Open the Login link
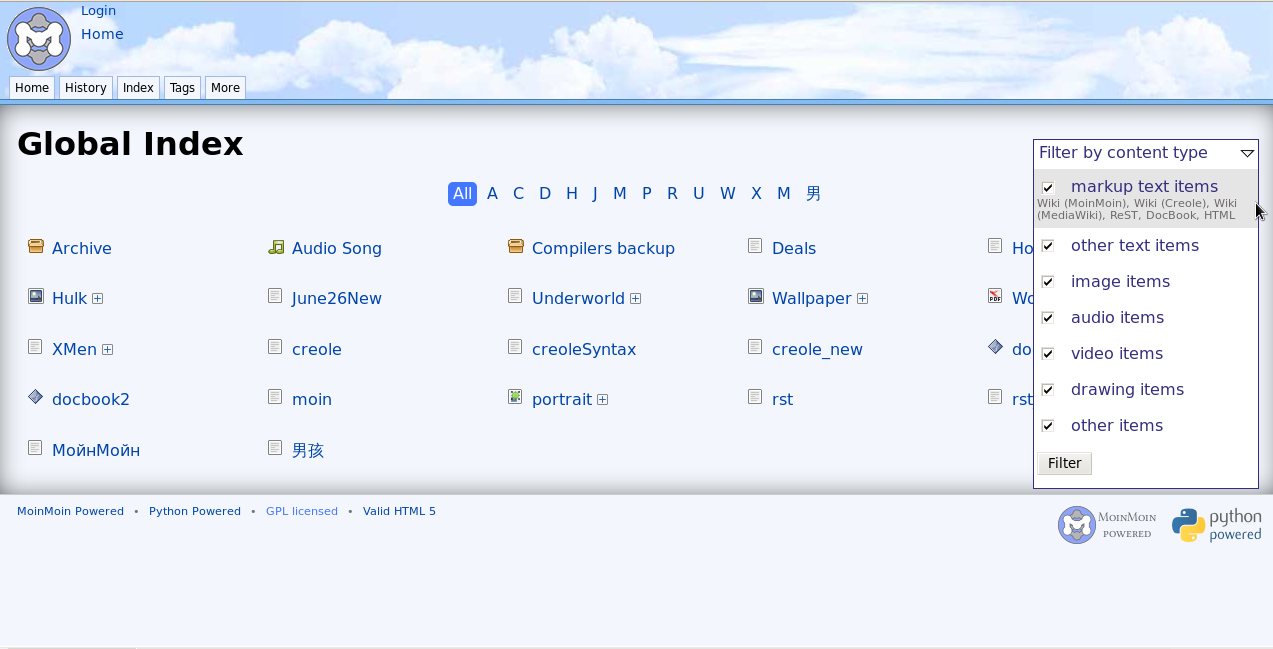Viewport: 1273px width, 649px height. point(98,11)
